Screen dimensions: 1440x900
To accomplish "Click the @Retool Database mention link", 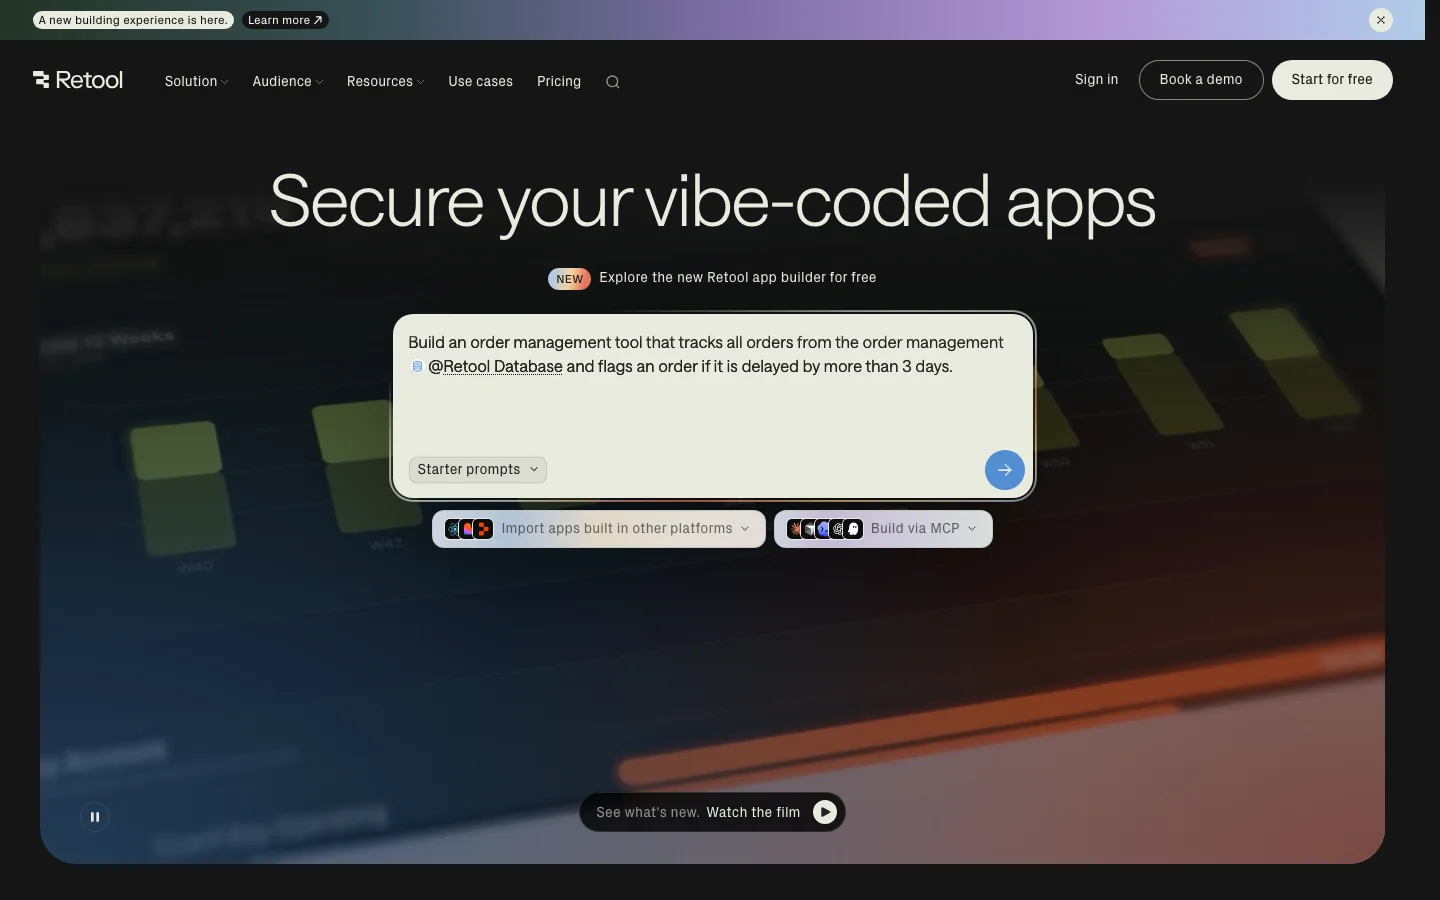I will 495,367.
